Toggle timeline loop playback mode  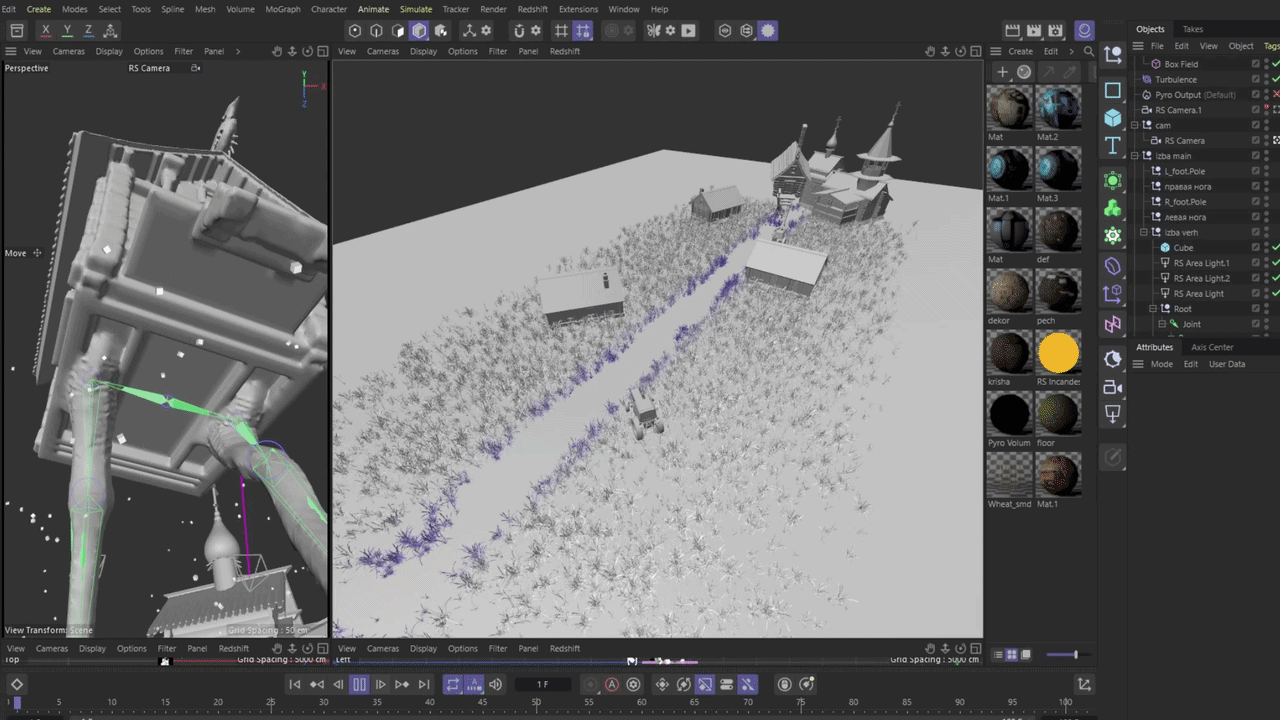pyautogui.click(x=453, y=684)
